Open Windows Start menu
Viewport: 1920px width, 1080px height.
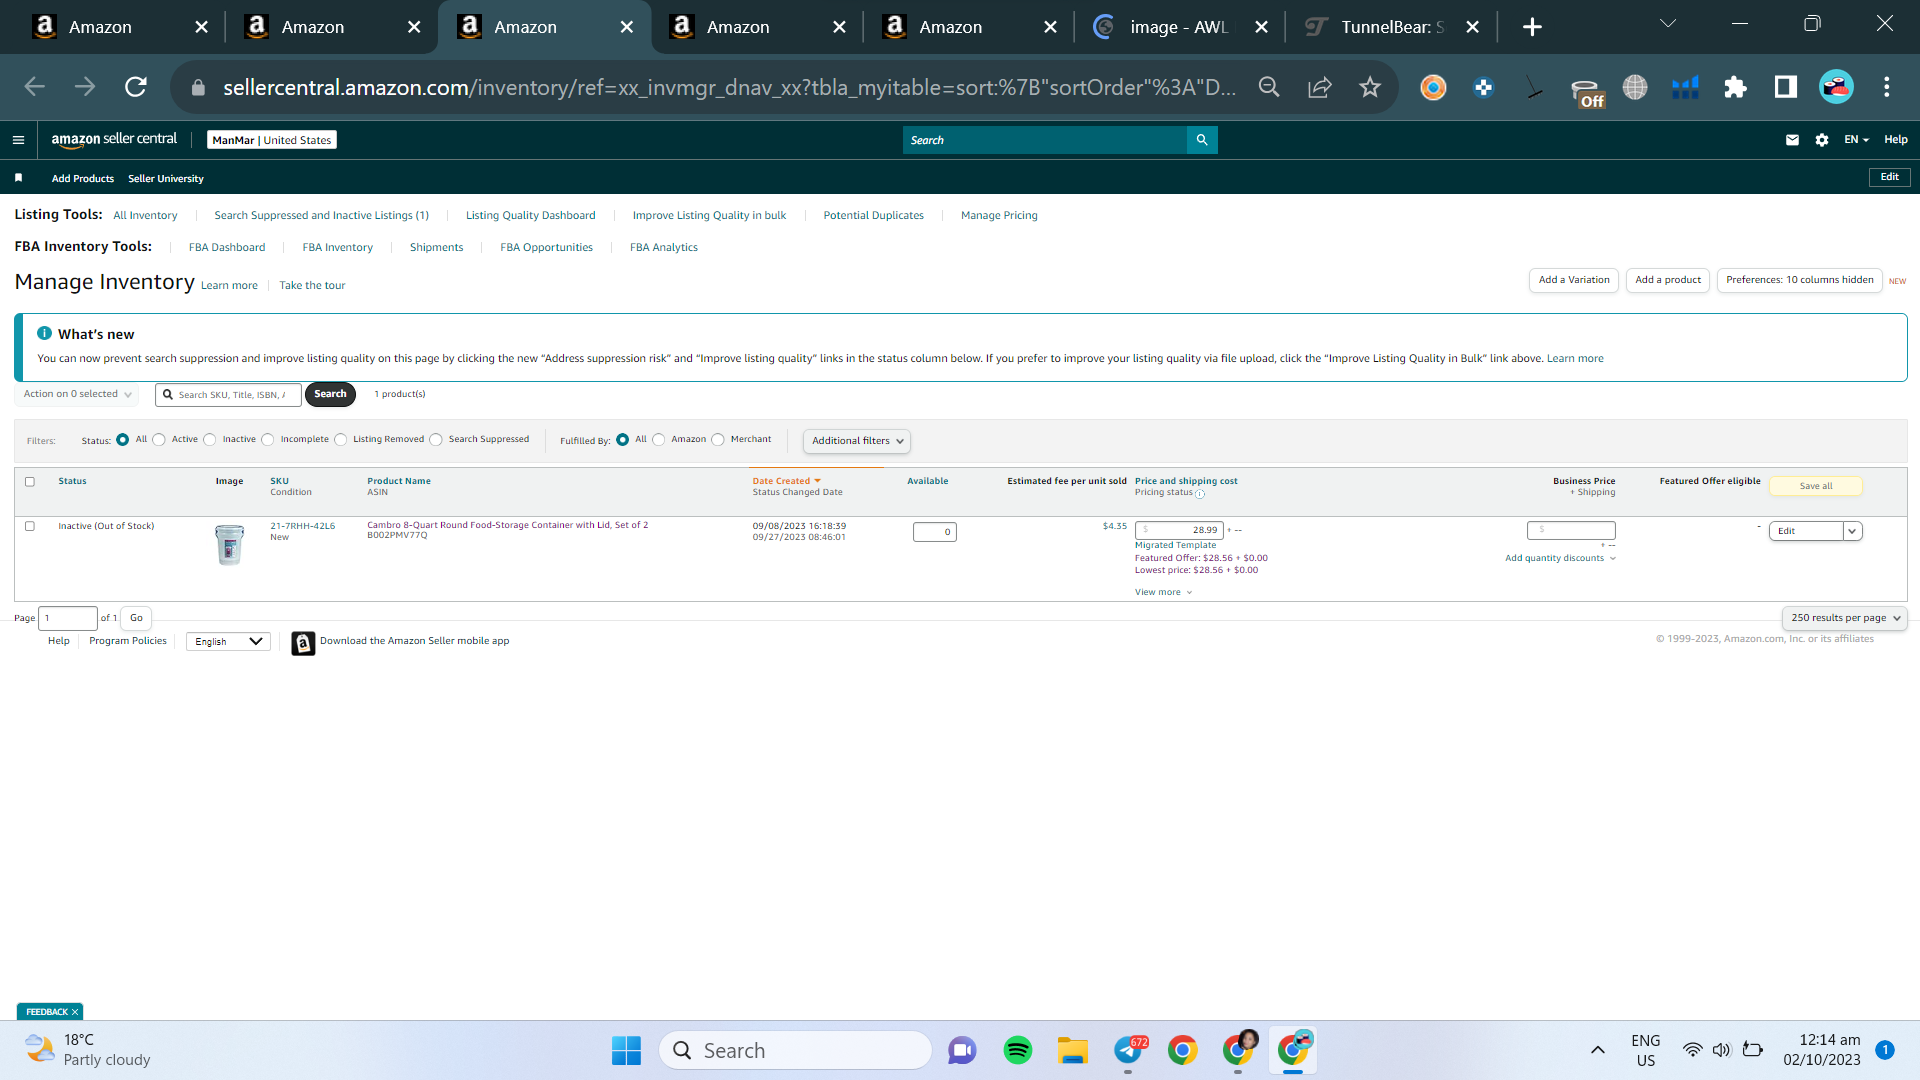pos(626,1050)
